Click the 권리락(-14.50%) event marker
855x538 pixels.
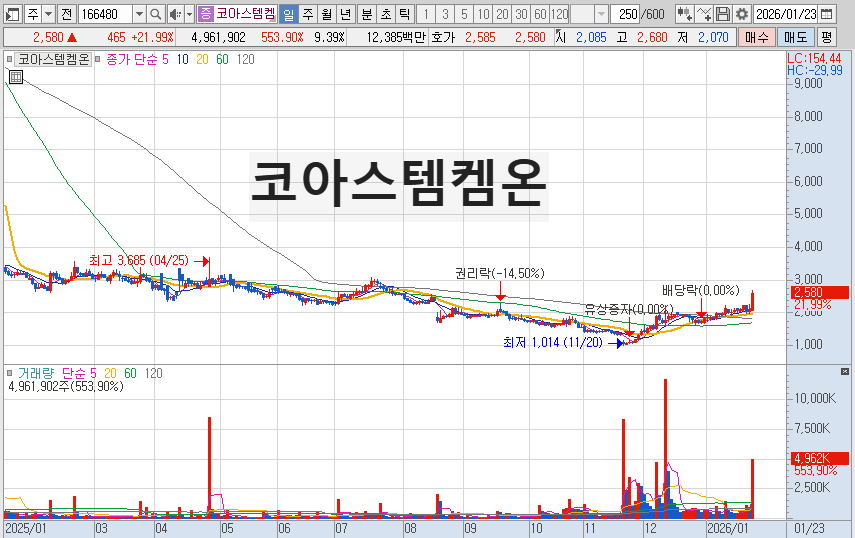click(499, 273)
